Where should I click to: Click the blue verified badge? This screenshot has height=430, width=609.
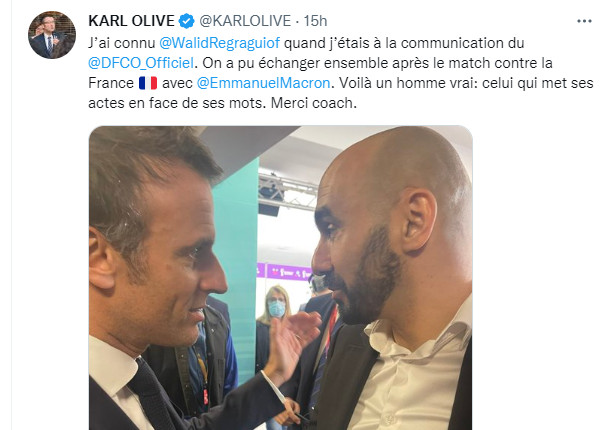[186, 21]
